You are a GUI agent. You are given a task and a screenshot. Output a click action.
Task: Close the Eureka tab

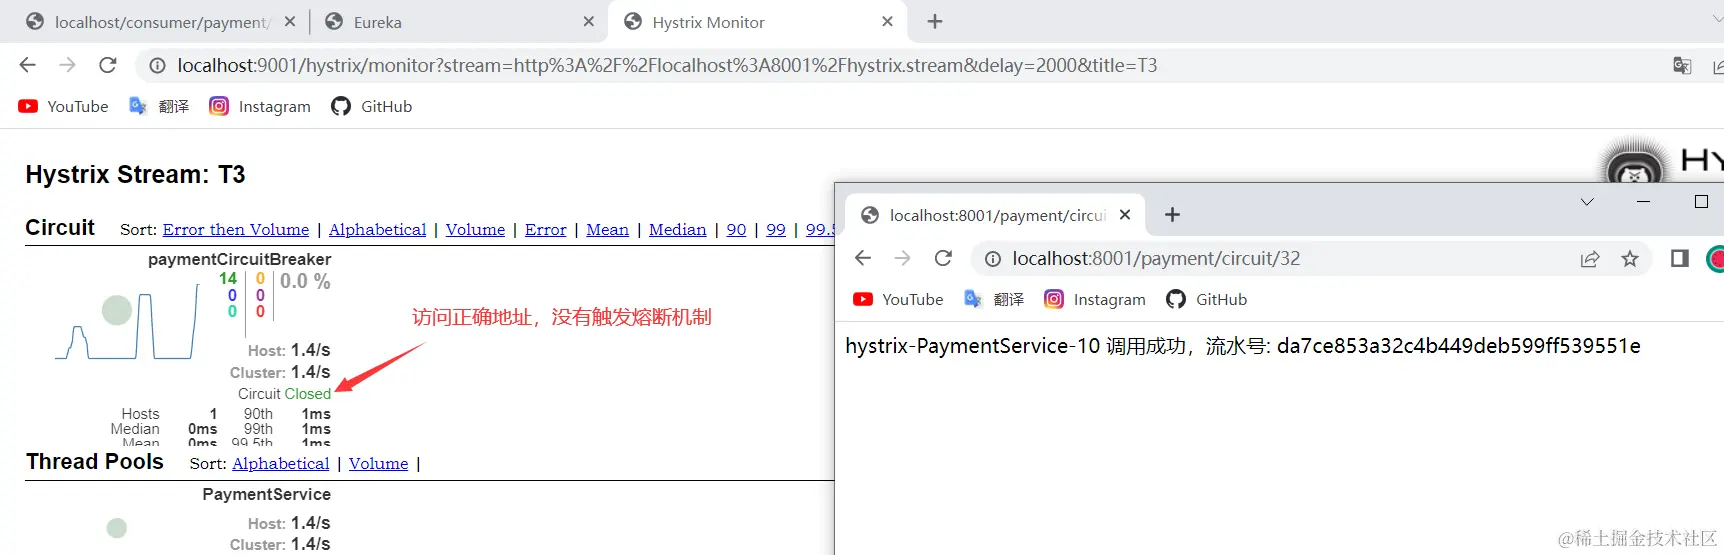pos(588,21)
